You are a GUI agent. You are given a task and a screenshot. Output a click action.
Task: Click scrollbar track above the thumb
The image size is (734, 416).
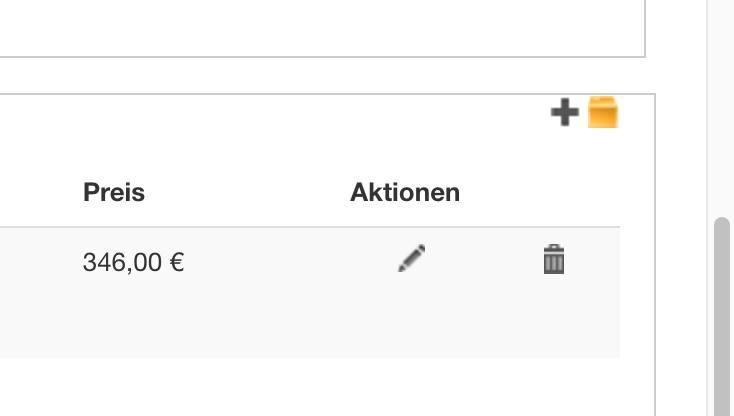point(722,100)
